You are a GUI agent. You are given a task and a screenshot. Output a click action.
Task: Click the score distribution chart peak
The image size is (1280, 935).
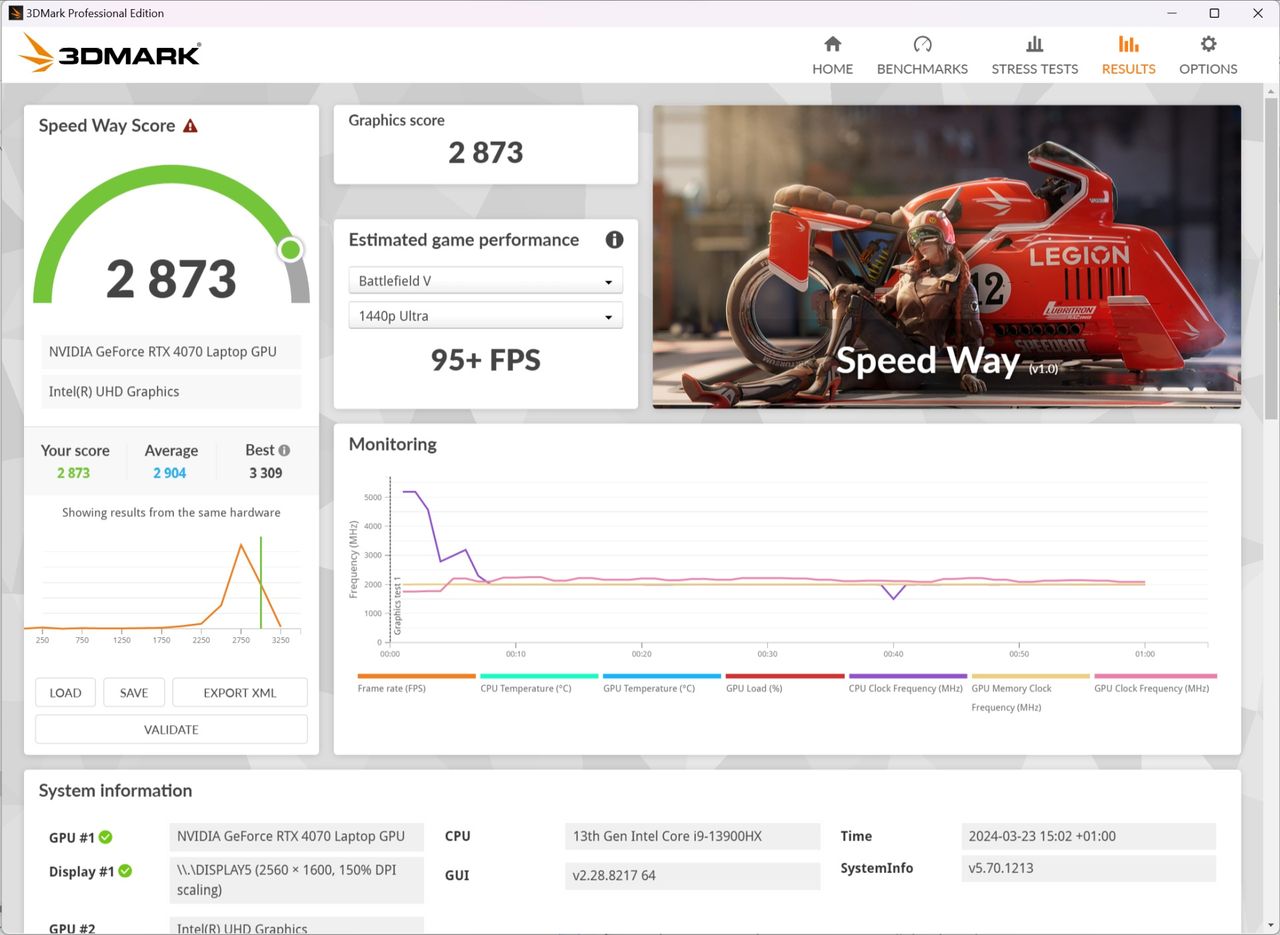click(241, 545)
